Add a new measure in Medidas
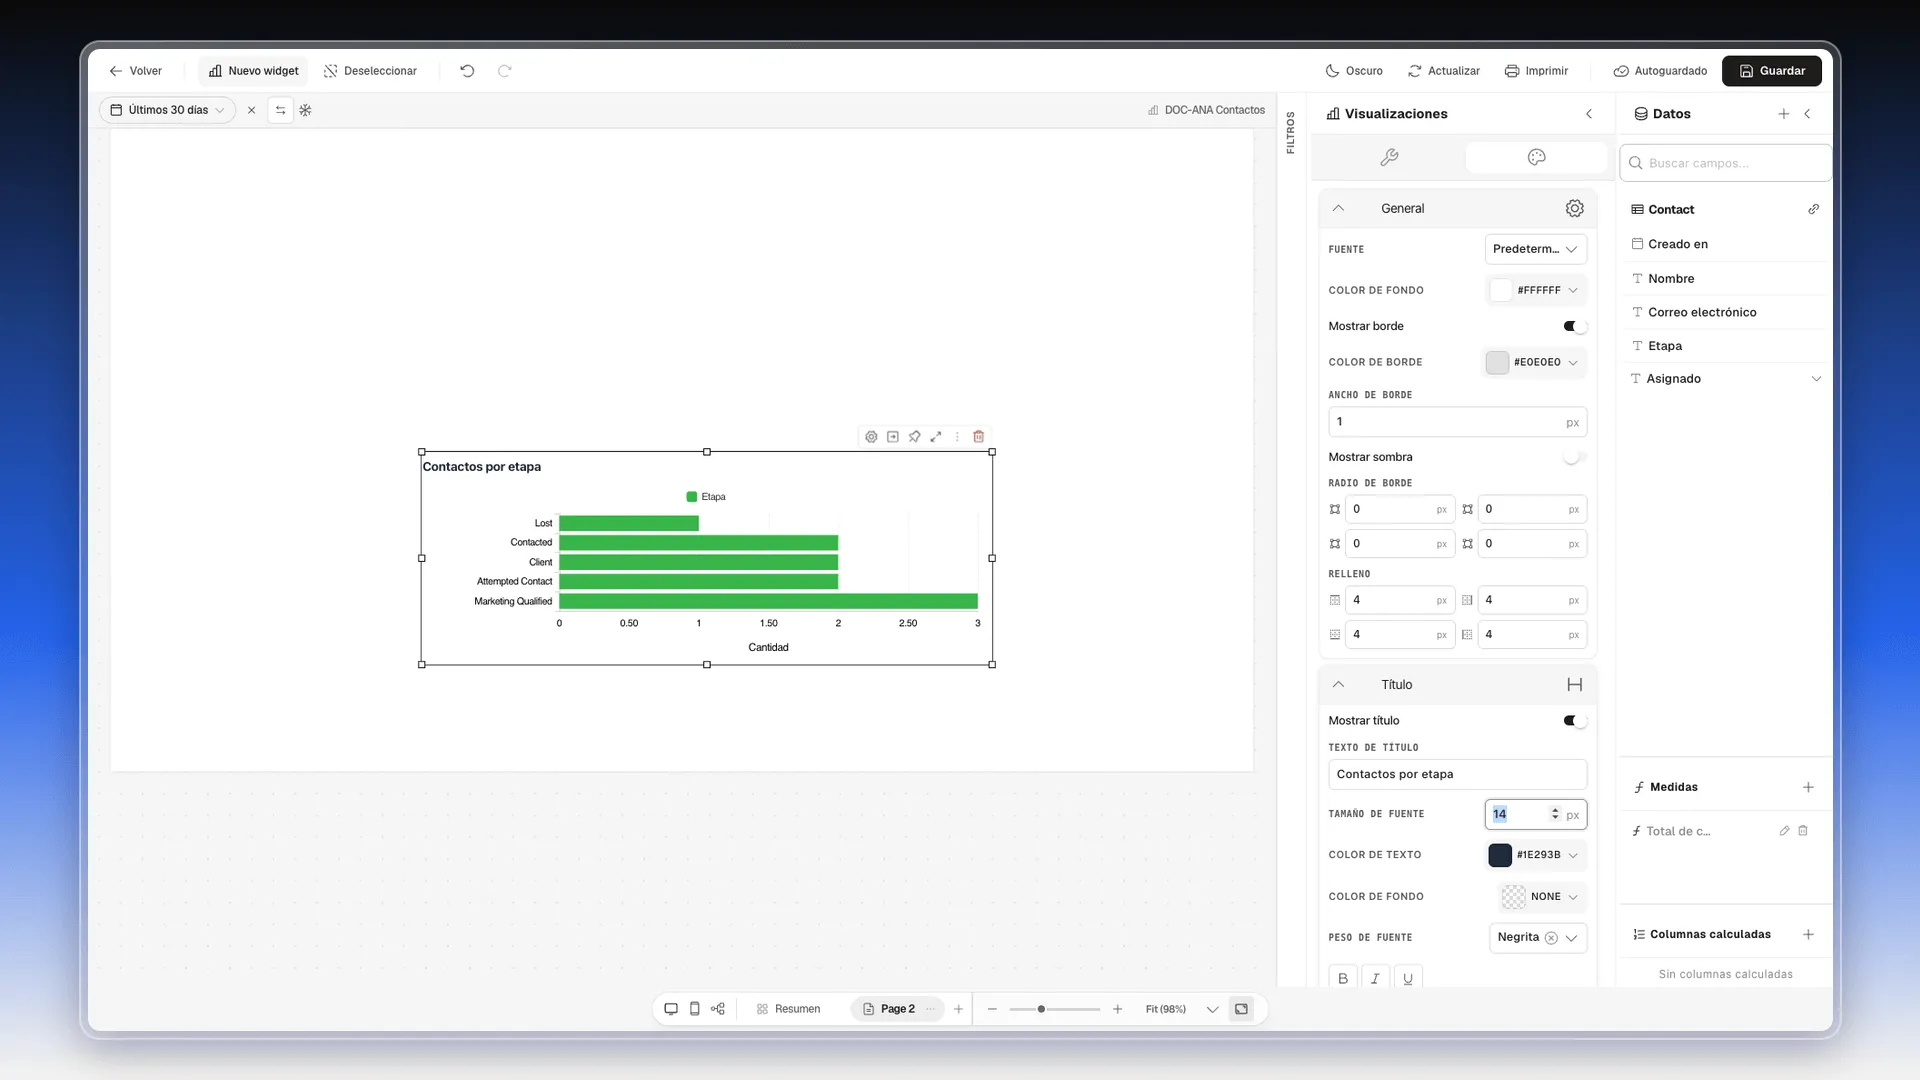This screenshot has height=1080, width=1920. coord(1808,787)
